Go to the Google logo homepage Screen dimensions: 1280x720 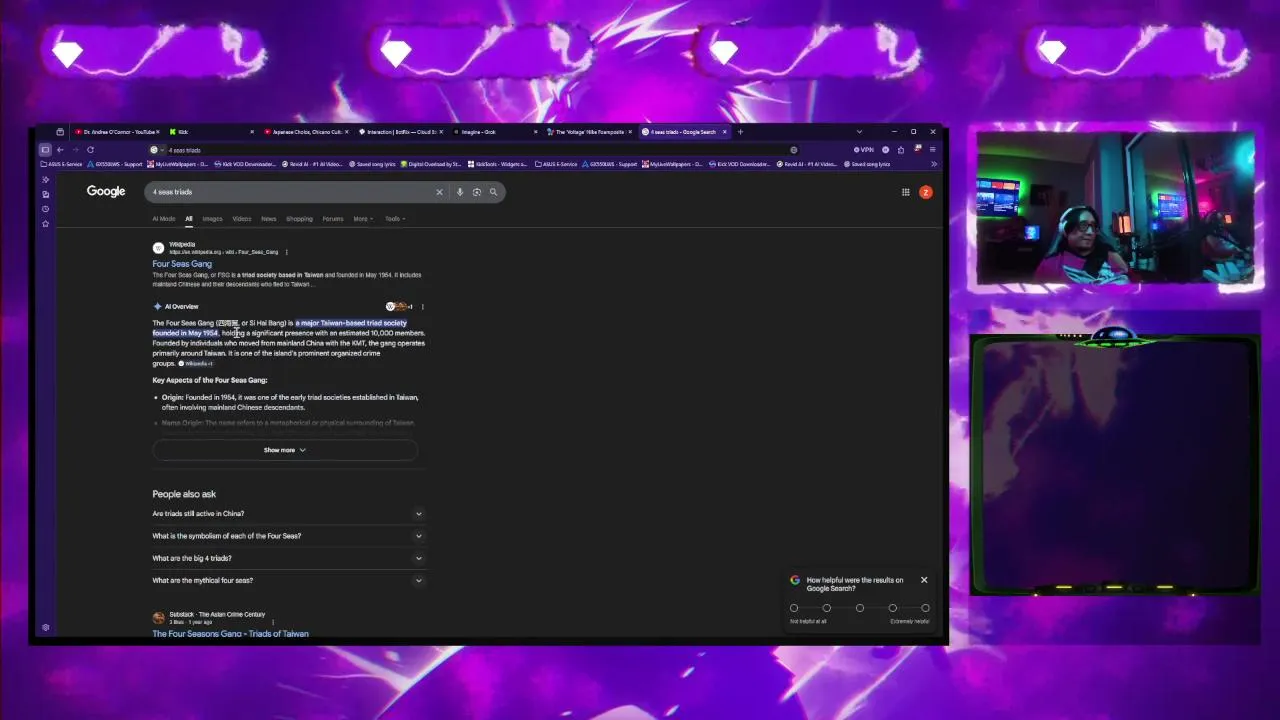pyautogui.click(x=106, y=191)
